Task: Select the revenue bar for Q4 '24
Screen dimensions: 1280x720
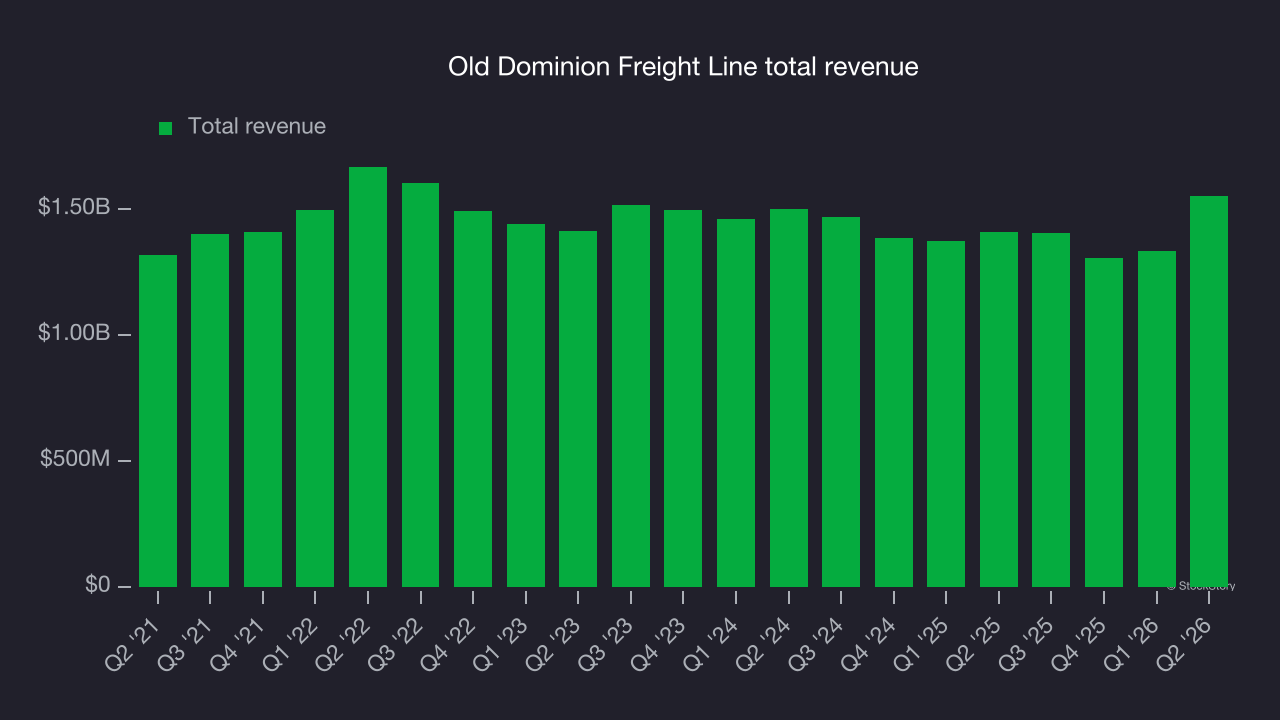Action: click(894, 412)
